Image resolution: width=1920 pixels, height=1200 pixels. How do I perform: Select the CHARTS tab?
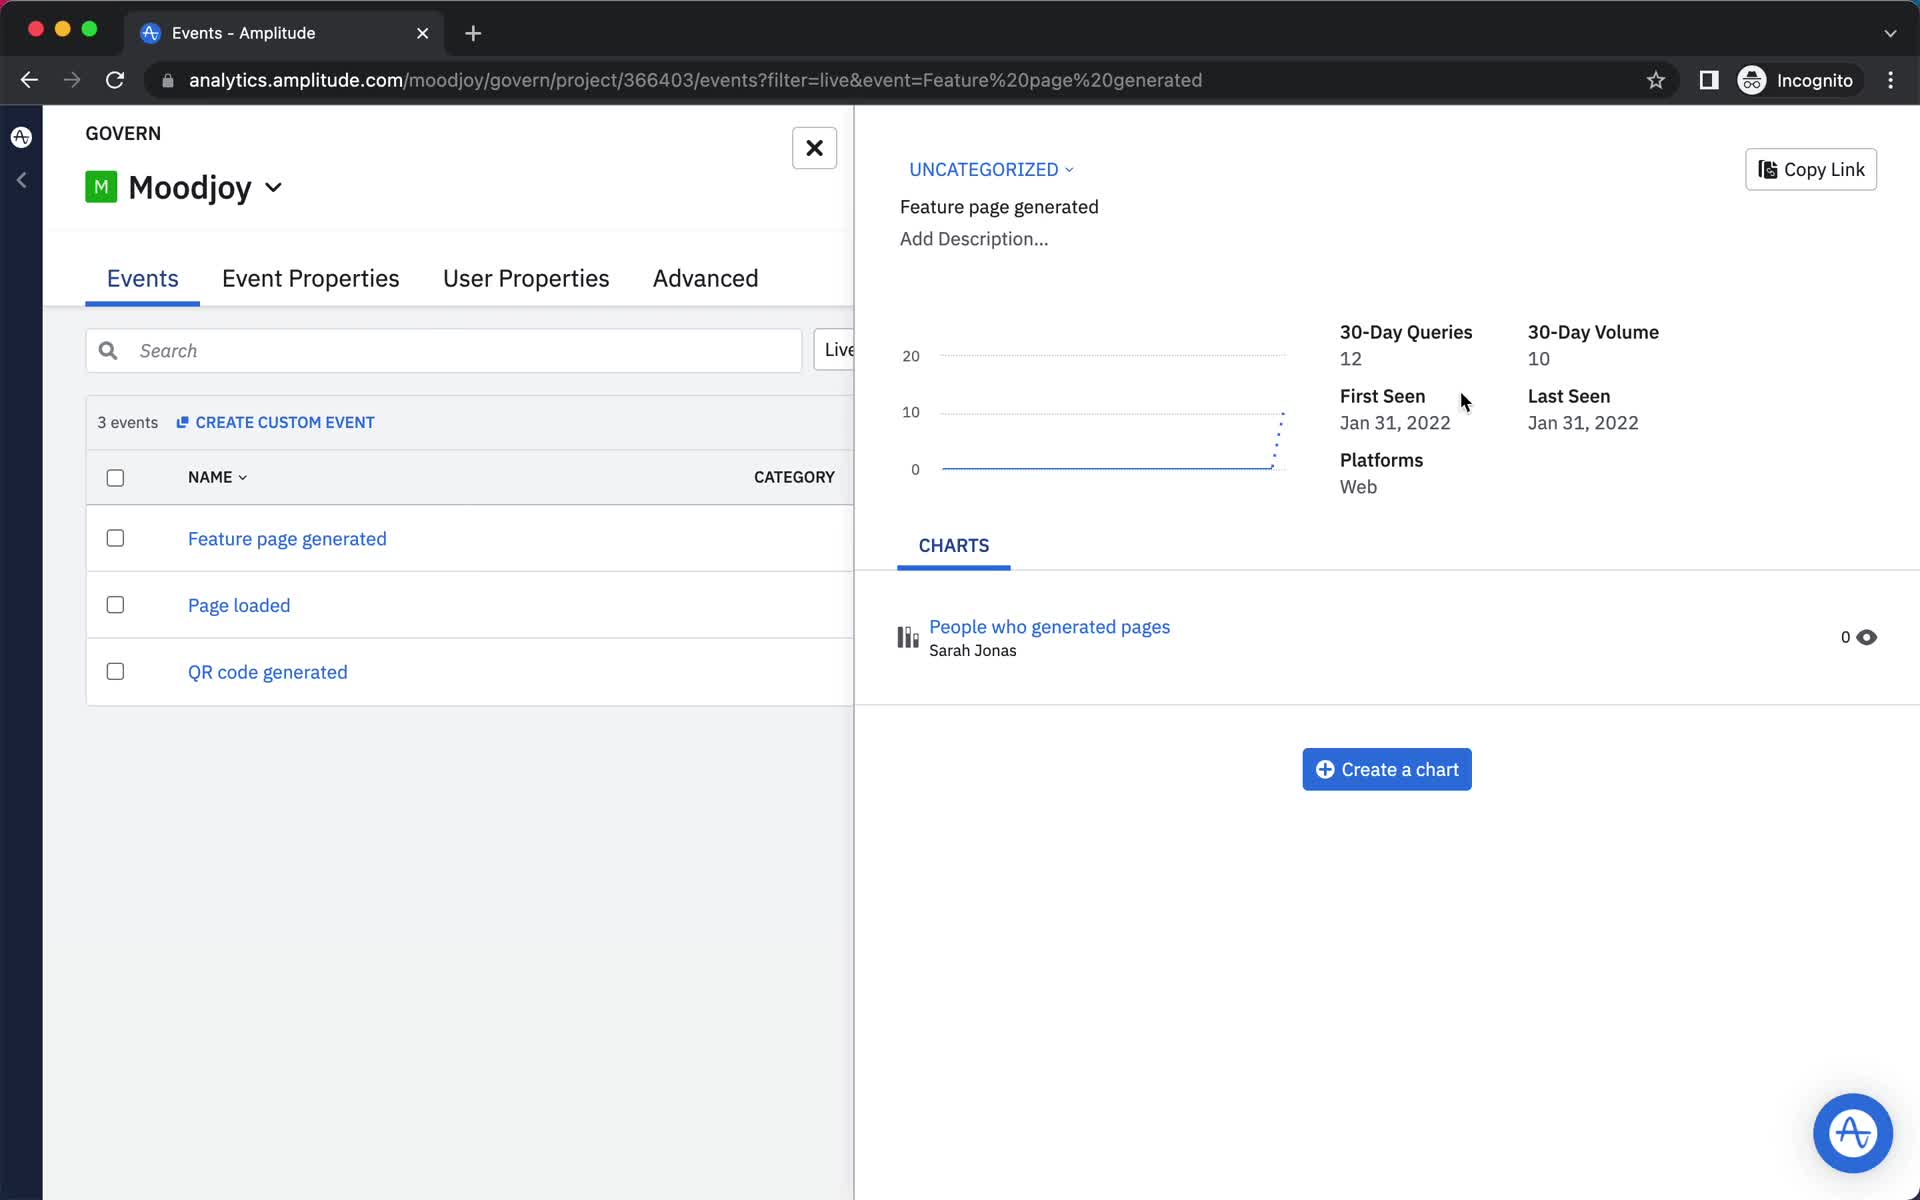pyautogui.click(x=953, y=545)
